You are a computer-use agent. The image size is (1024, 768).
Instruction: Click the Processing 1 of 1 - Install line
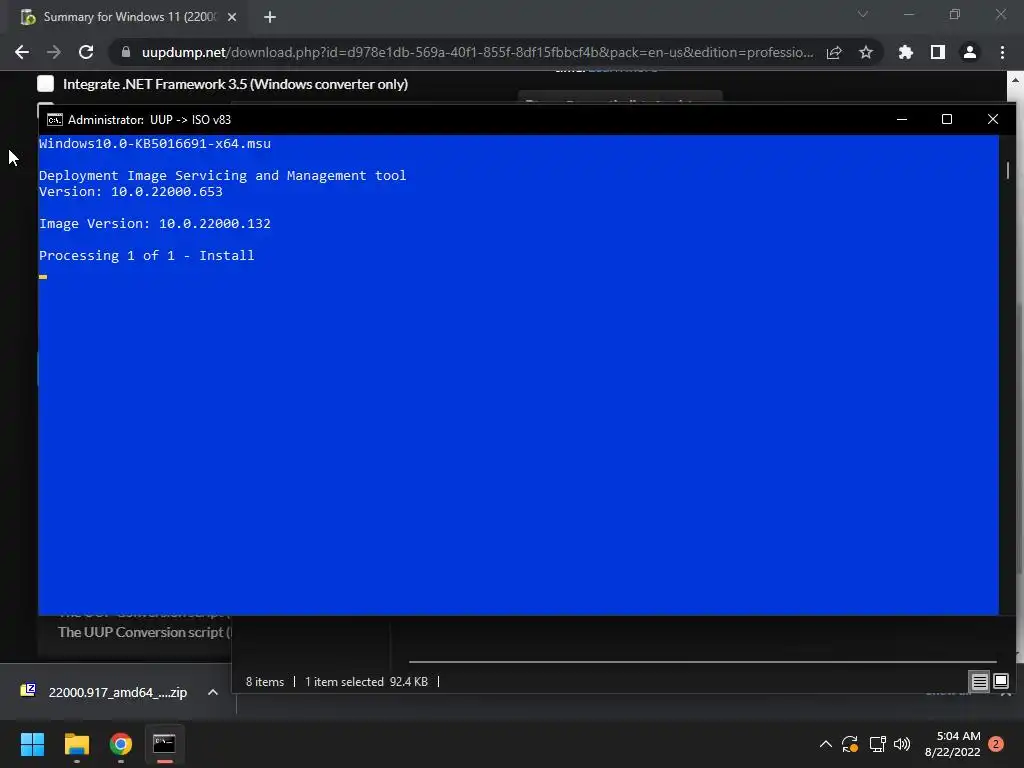click(147, 255)
